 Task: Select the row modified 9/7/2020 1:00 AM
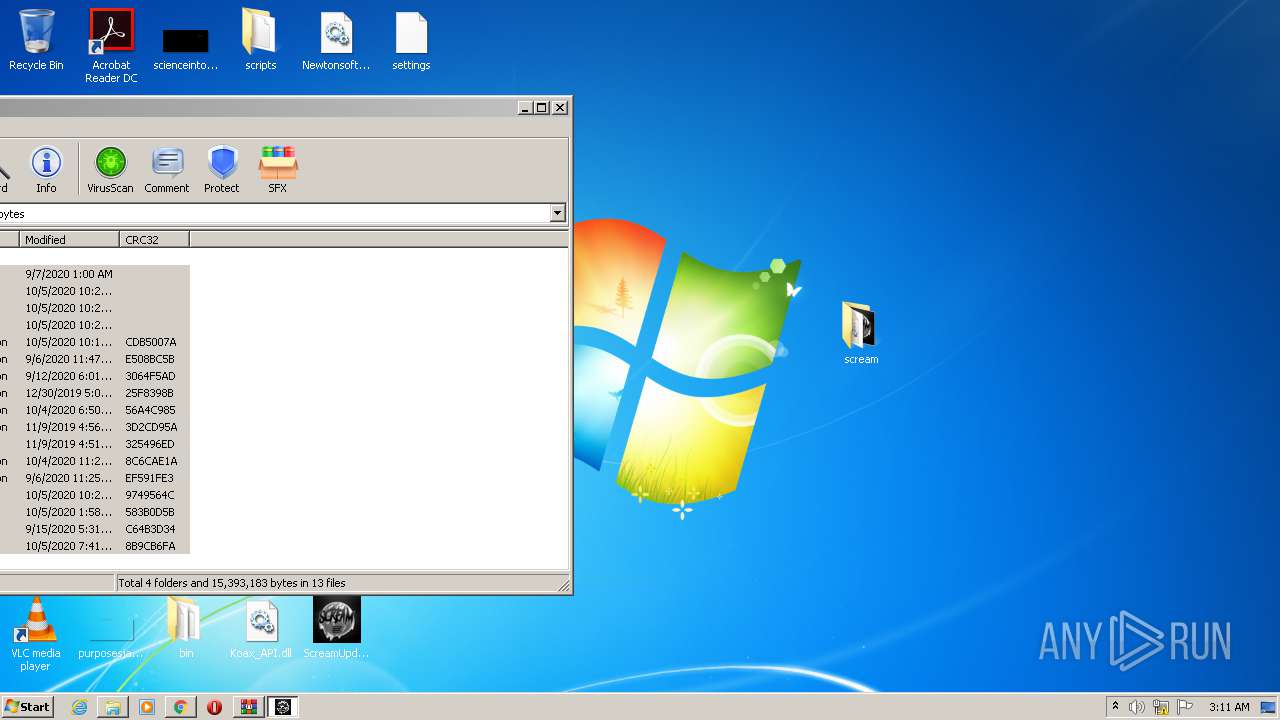click(x=95, y=274)
